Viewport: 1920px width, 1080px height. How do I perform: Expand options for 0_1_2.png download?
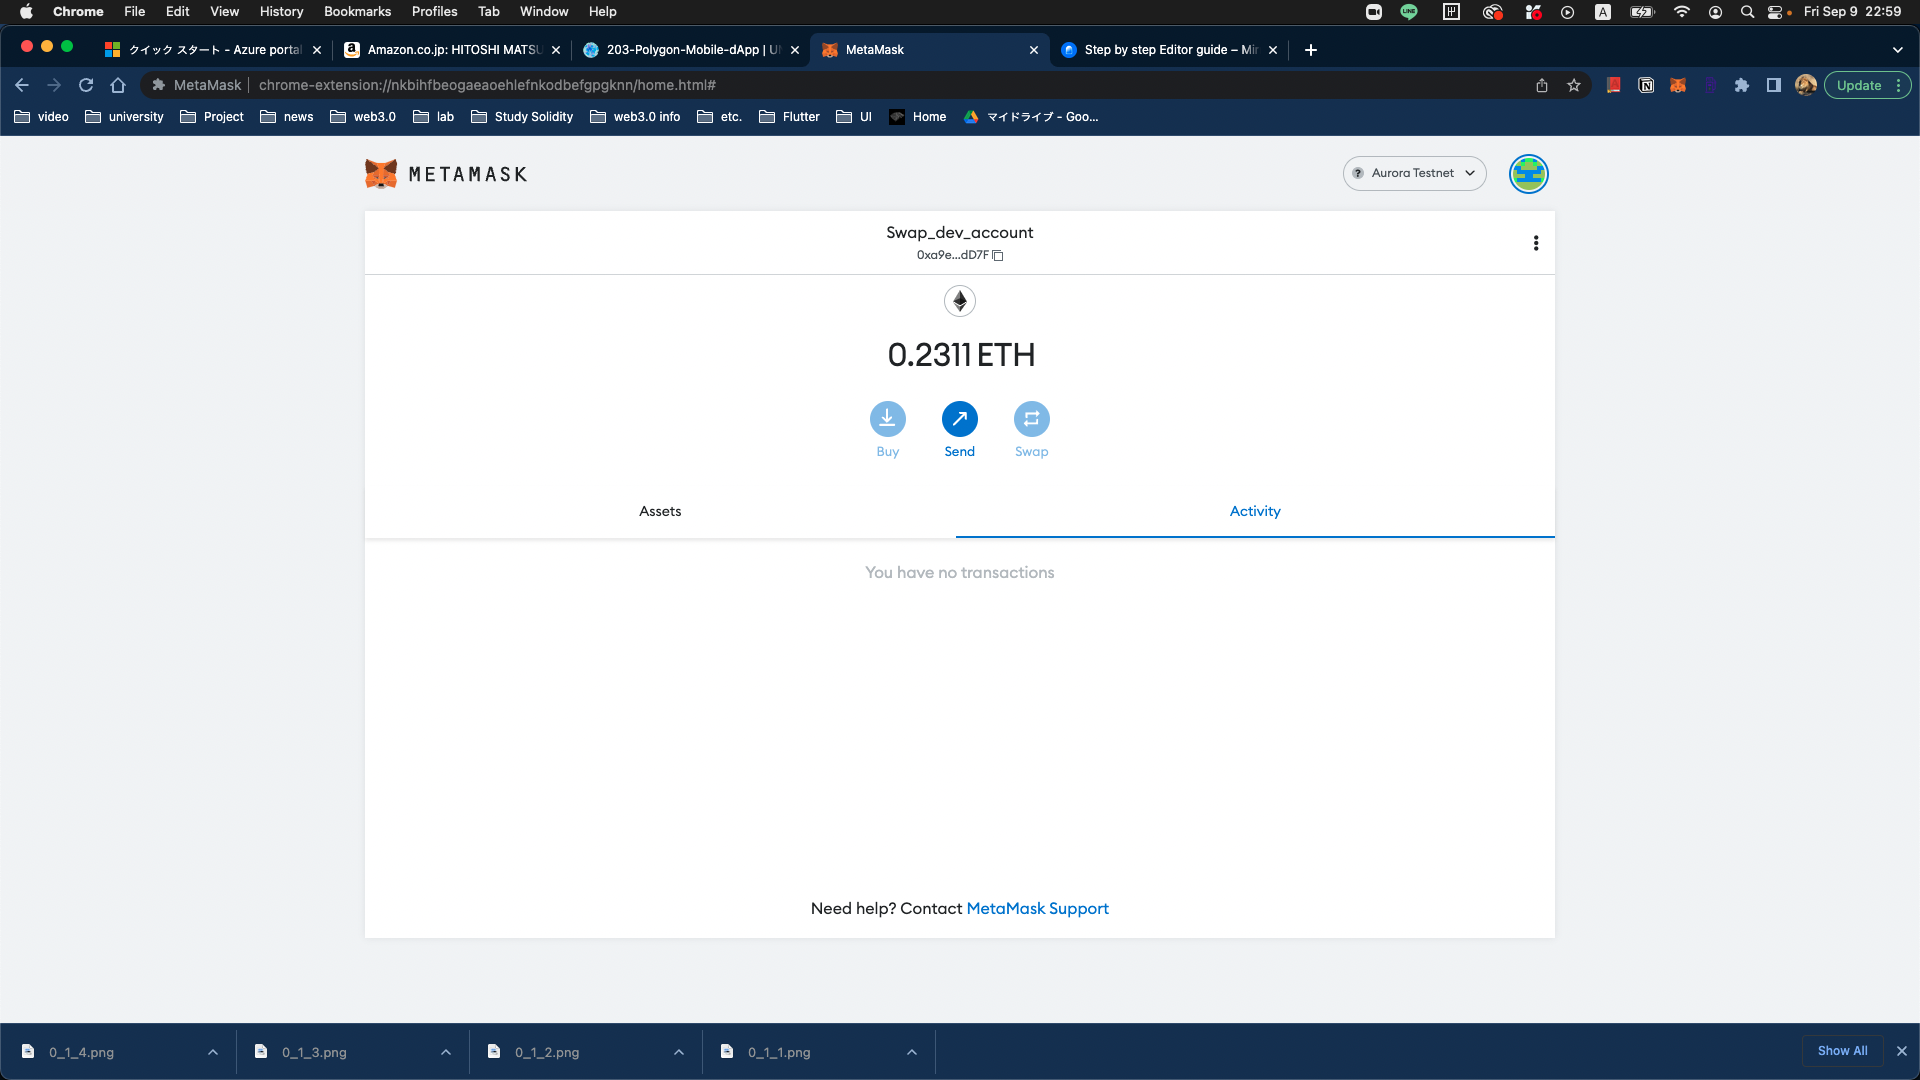[679, 1052]
